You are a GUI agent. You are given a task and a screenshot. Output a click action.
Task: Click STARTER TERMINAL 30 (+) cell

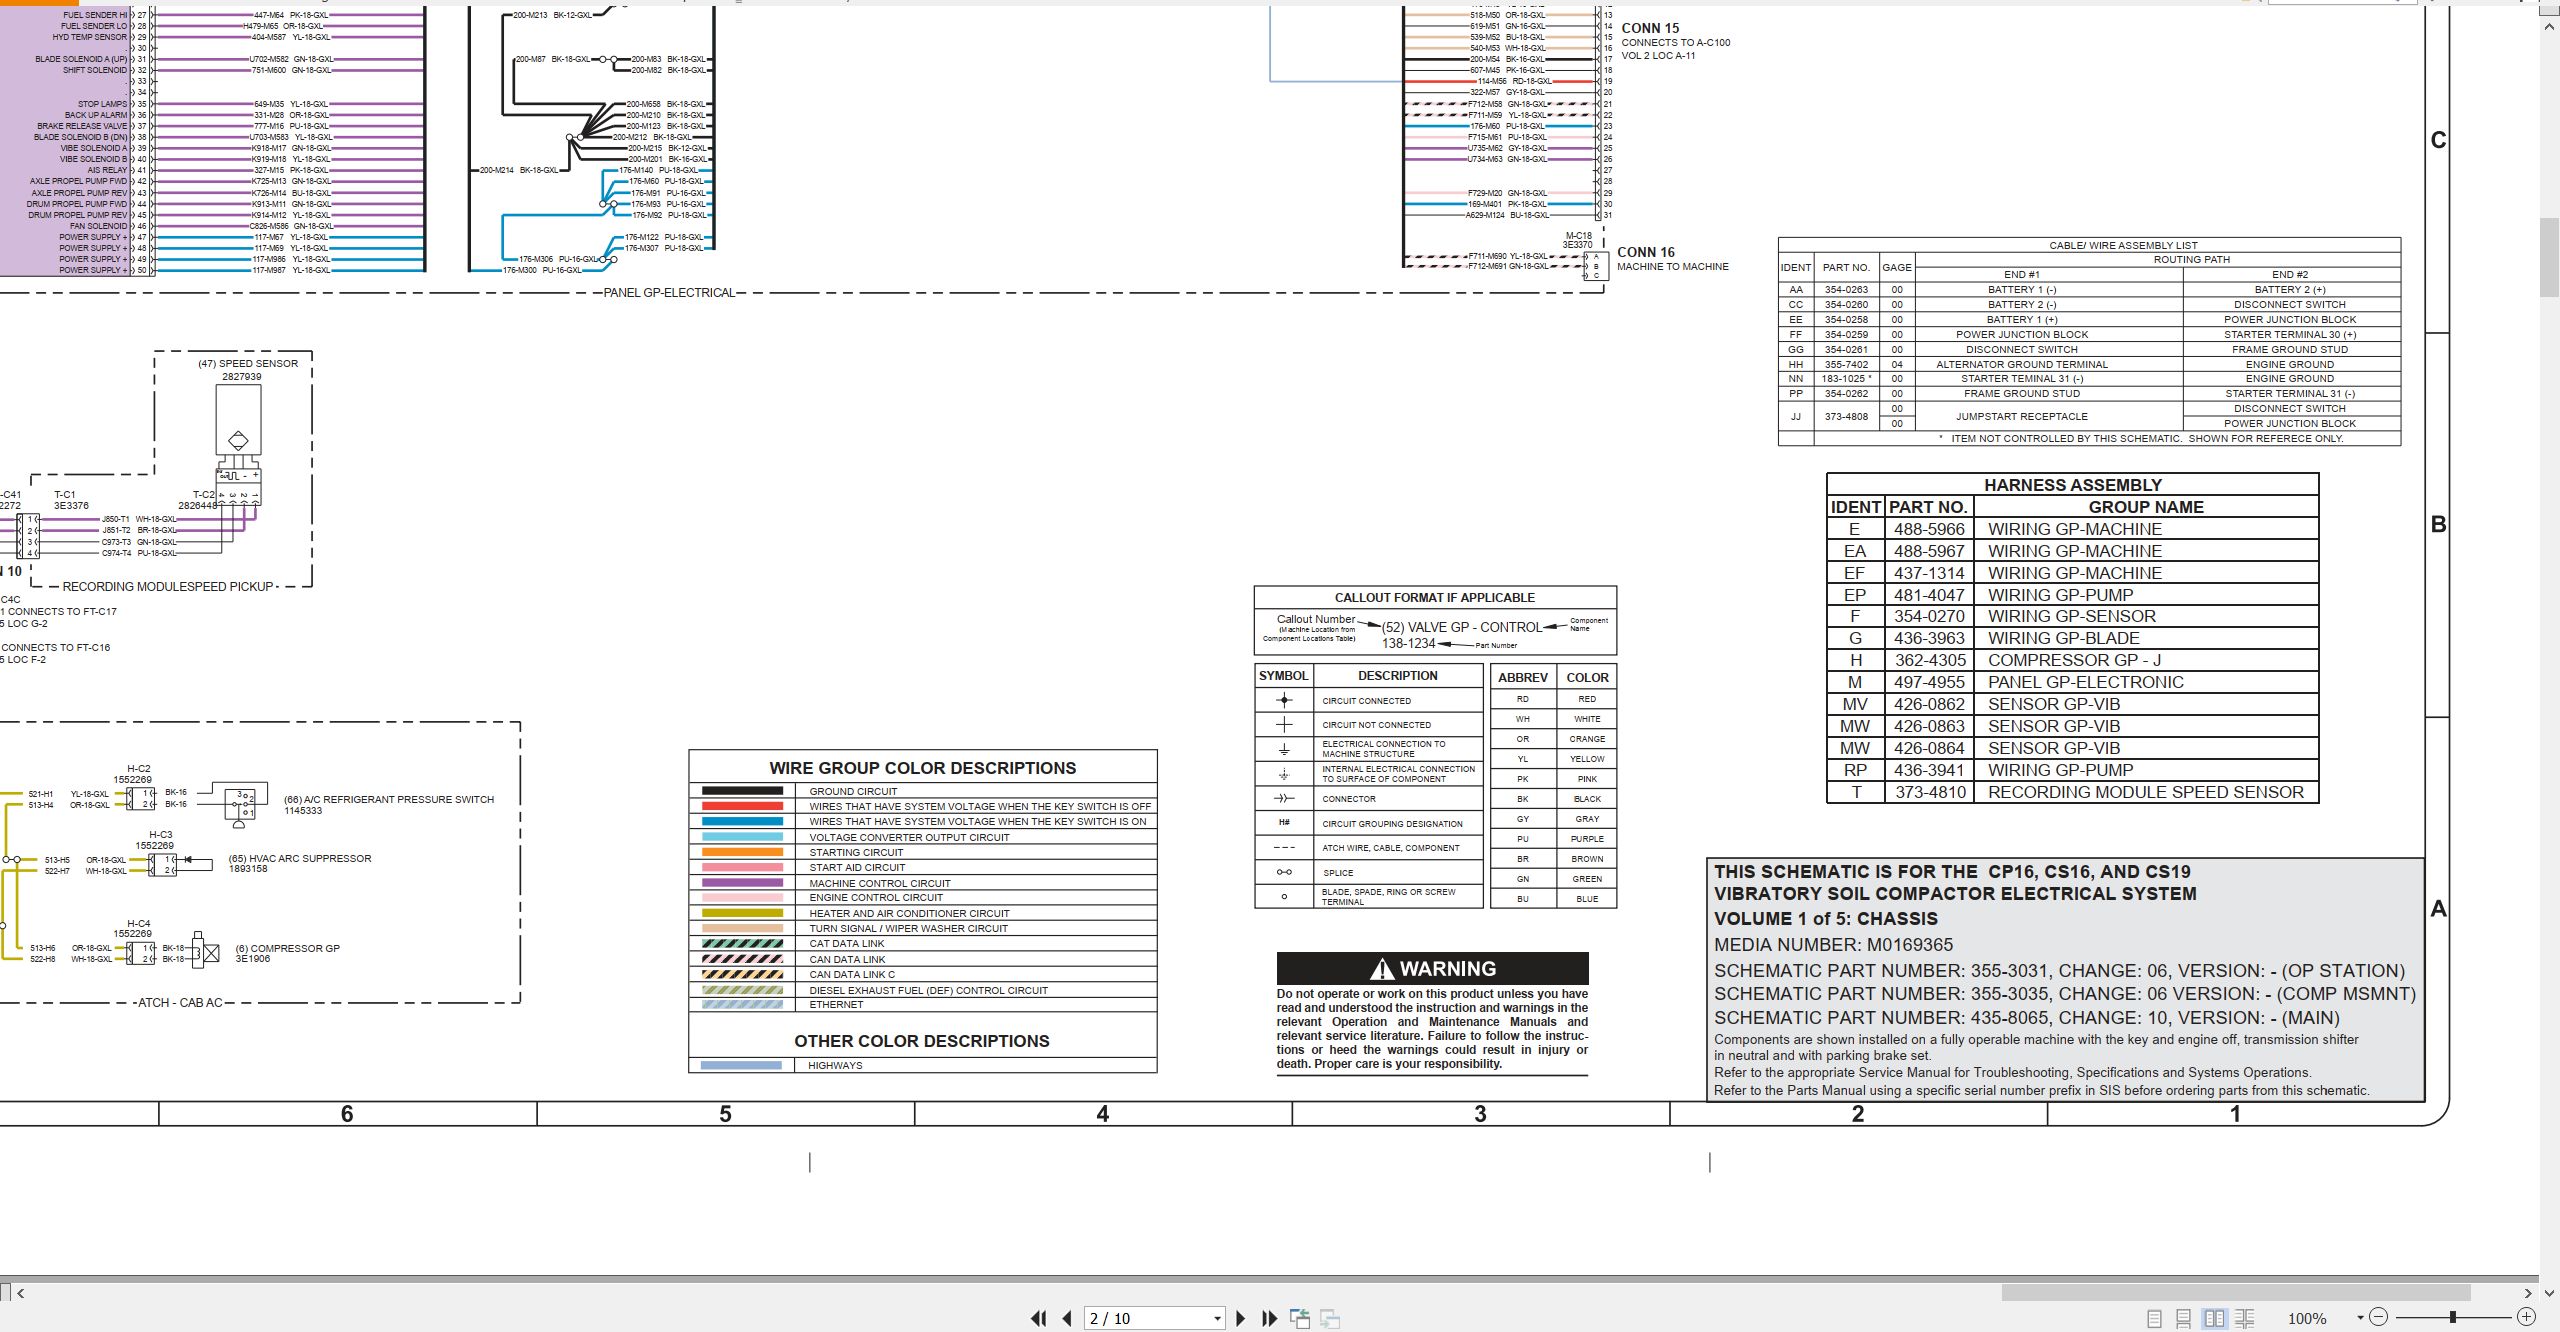(2289, 334)
